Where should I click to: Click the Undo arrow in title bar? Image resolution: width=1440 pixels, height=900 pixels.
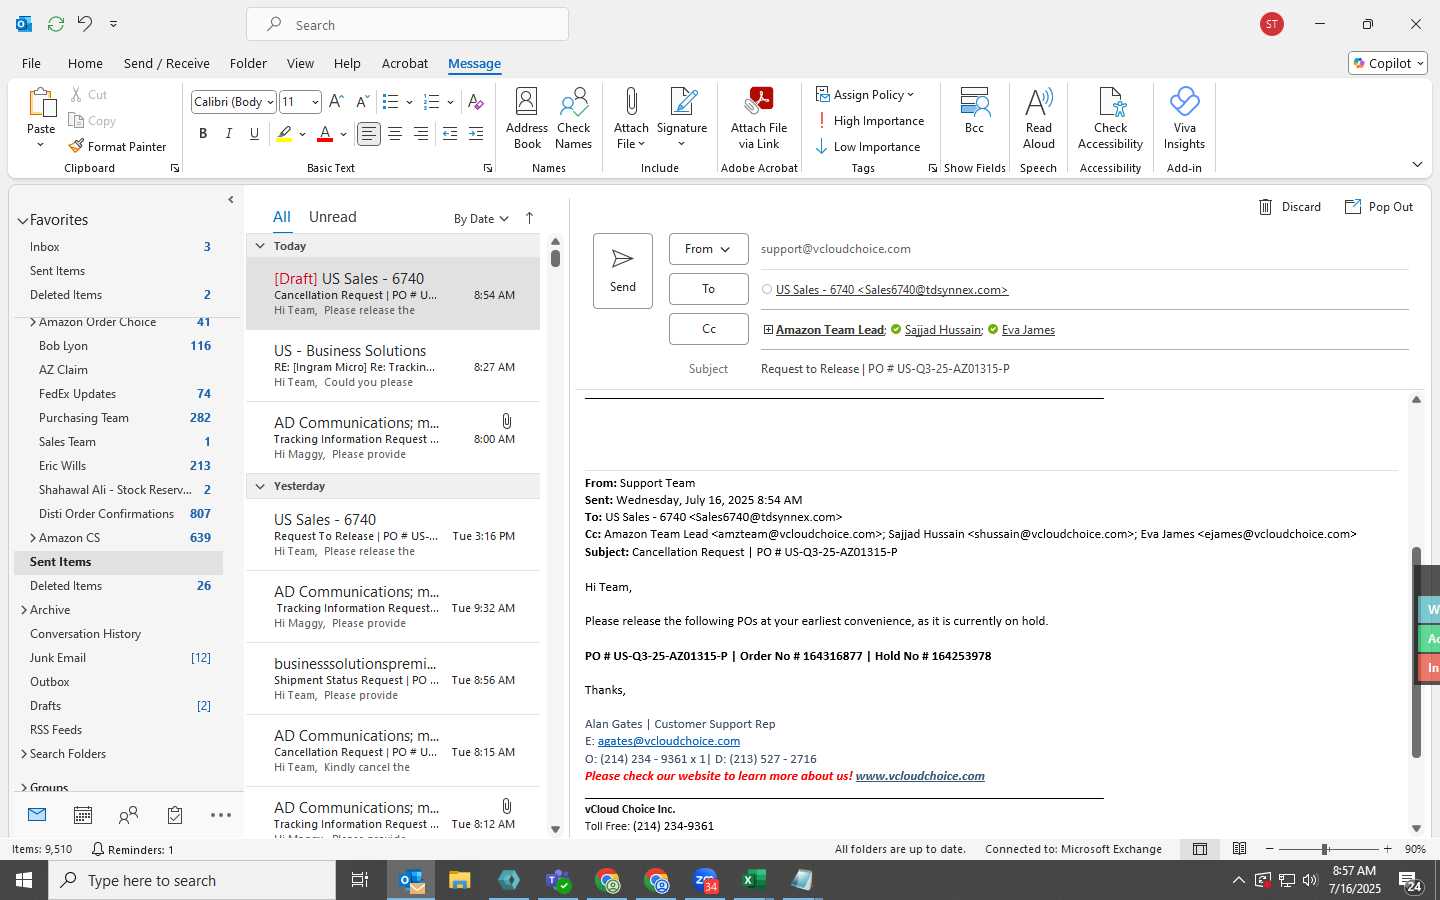85,23
